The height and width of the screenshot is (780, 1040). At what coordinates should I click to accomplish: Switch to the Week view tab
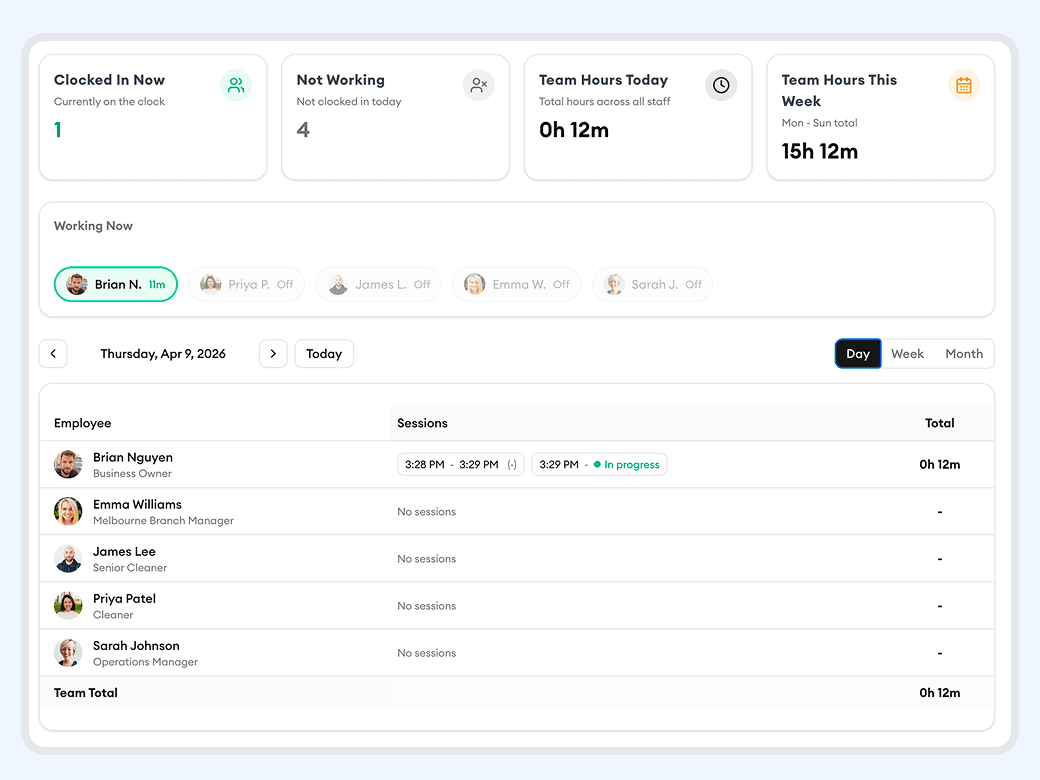pos(907,353)
